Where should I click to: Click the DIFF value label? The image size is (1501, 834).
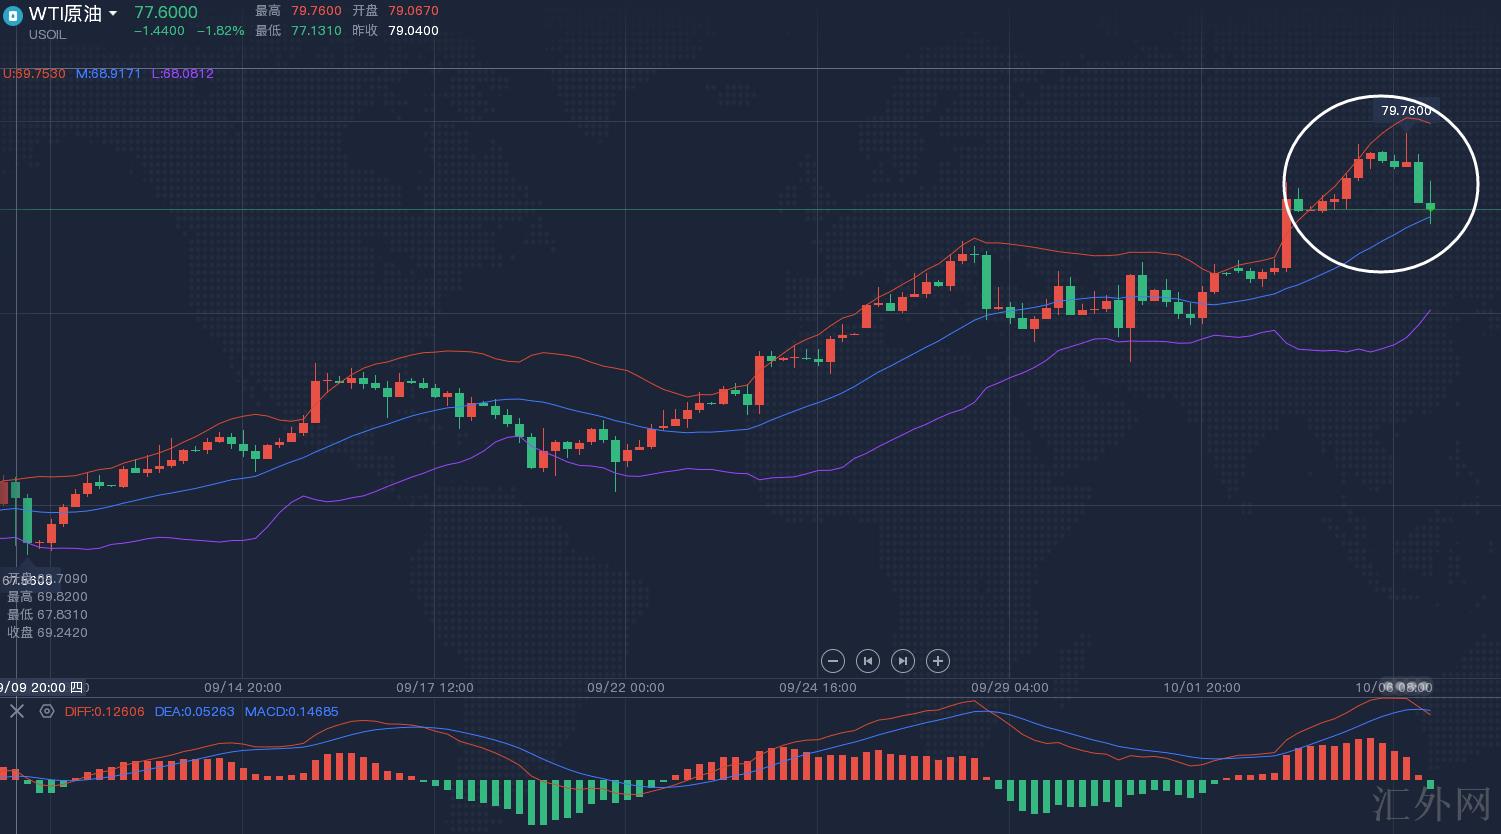click(x=104, y=712)
